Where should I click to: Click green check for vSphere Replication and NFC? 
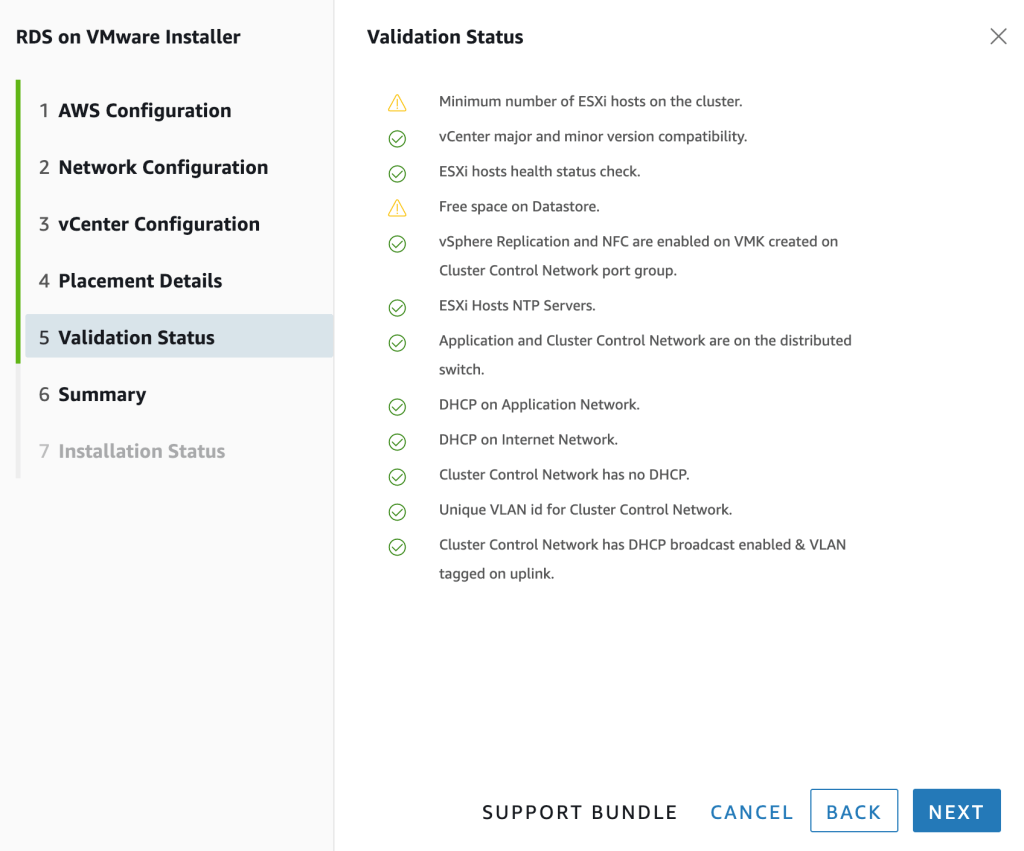(397, 243)
